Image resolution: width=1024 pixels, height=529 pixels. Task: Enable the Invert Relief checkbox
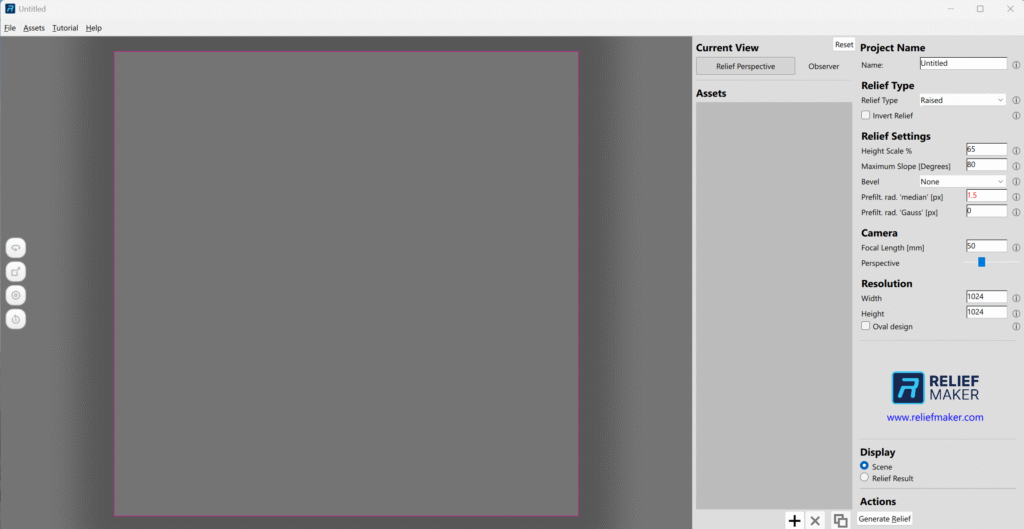pyautogui.click(x=866, y=116)
